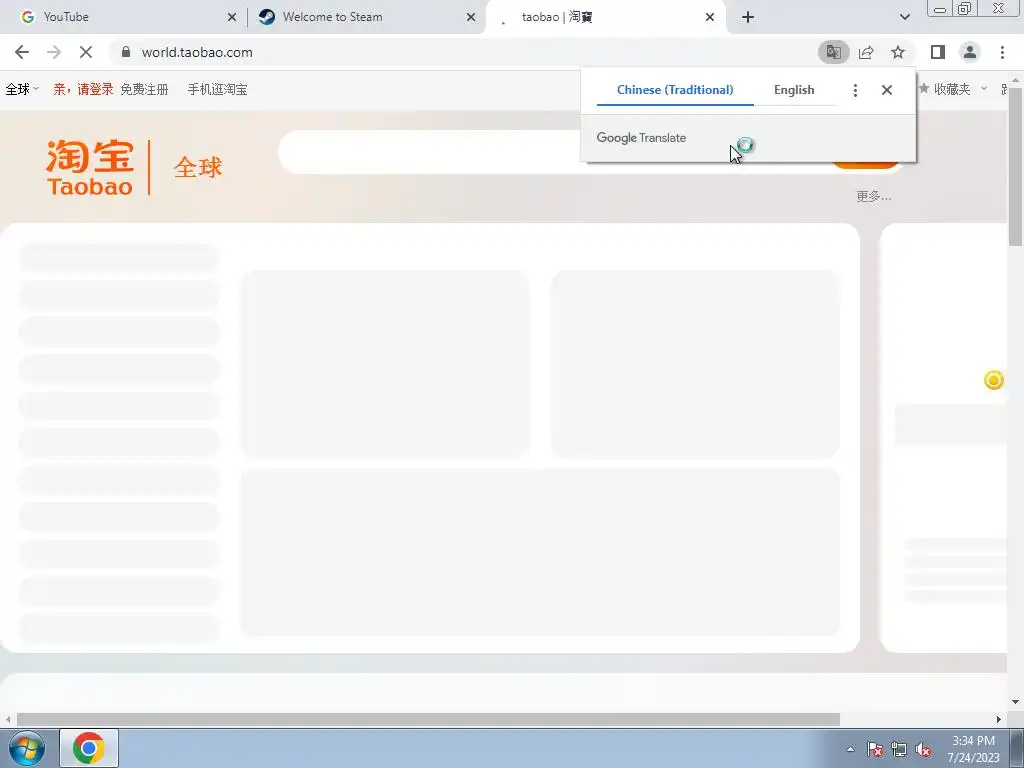The height and width of the screenshot is (768, 1024).
Task: Go back using the browser back arrow
Action: tap(22, 52)
